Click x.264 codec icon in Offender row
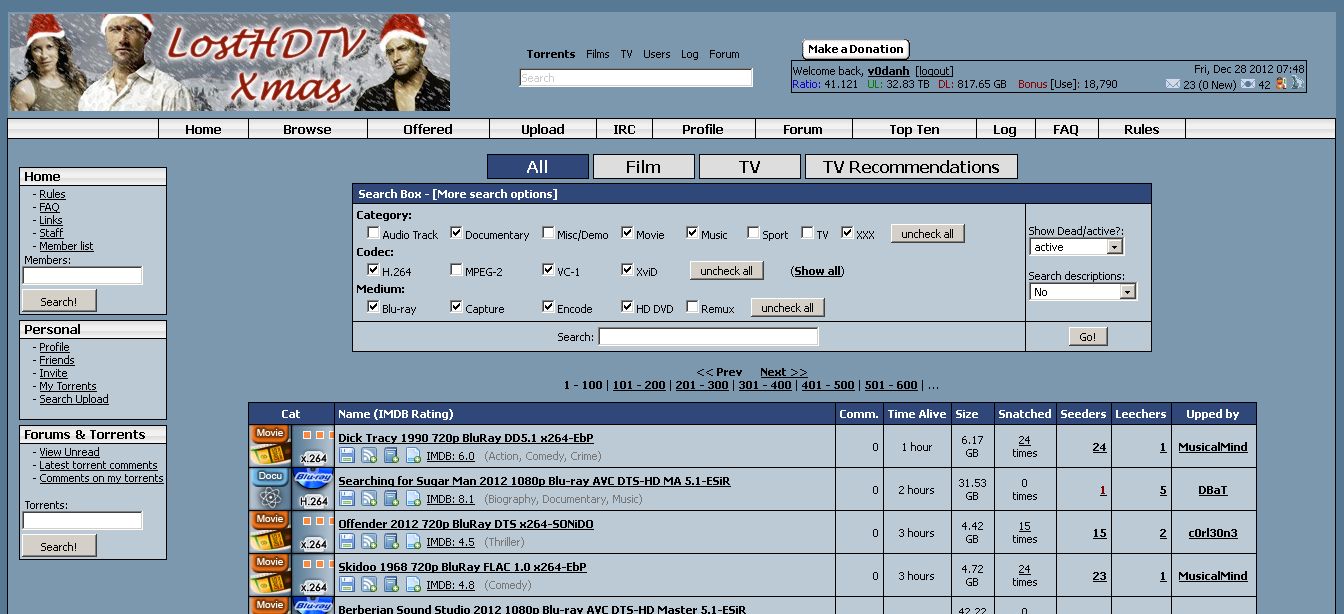 [x=313, y=532]
